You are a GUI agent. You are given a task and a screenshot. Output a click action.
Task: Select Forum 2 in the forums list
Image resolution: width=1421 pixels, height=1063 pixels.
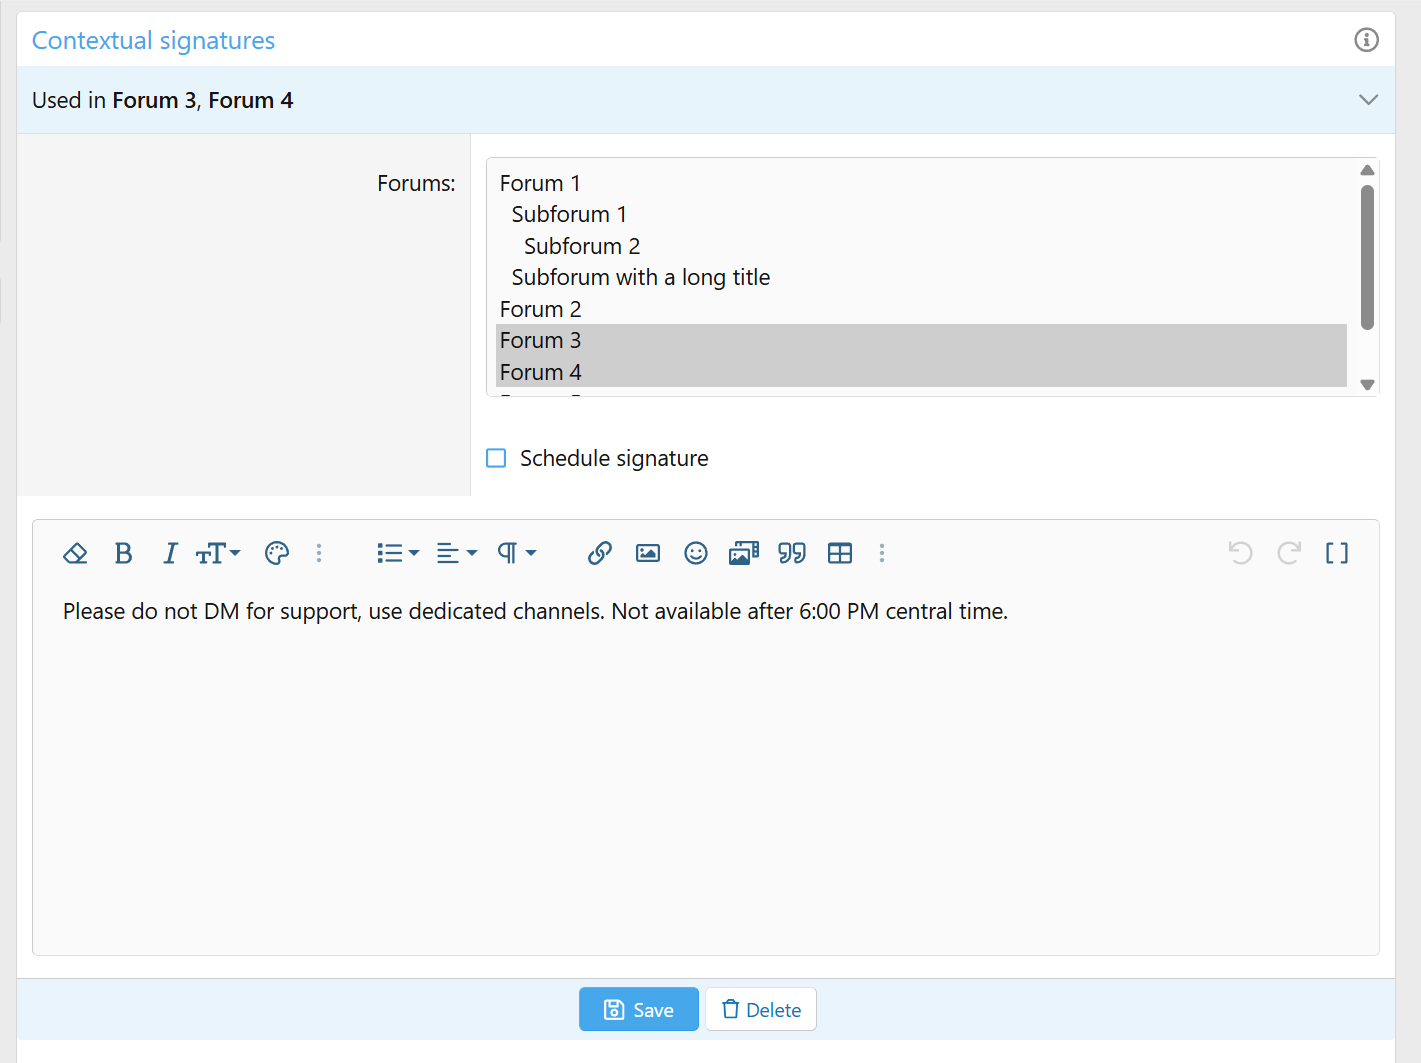pyautogui.click(x=540, y=309)
